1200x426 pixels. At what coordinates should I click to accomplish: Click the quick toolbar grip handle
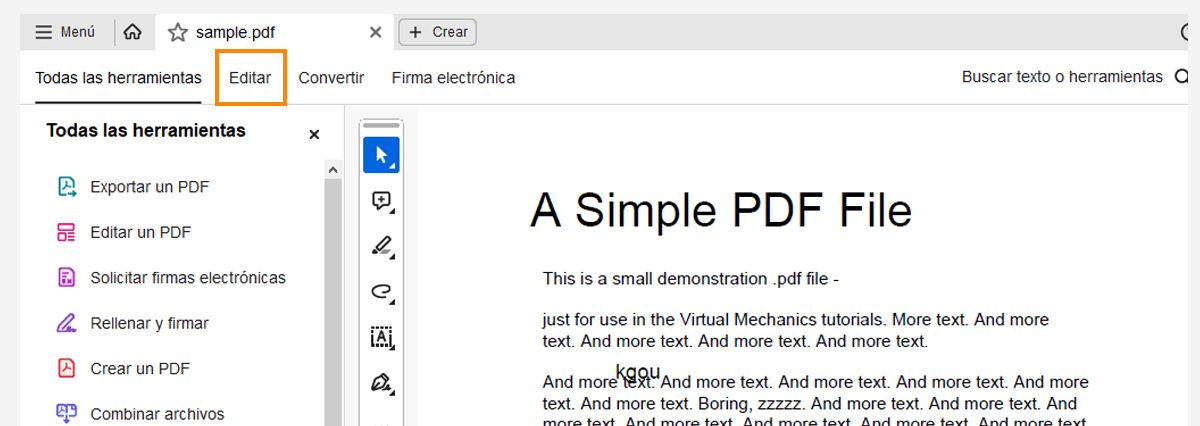(x=381, y=126)
